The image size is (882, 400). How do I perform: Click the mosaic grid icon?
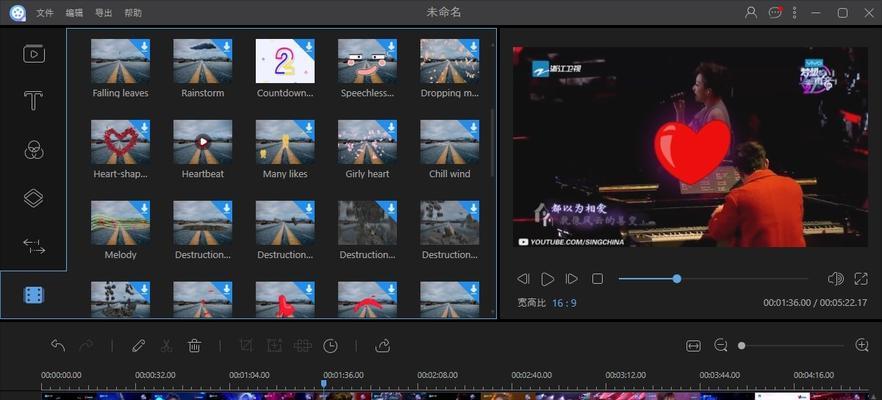coord(303,345)
